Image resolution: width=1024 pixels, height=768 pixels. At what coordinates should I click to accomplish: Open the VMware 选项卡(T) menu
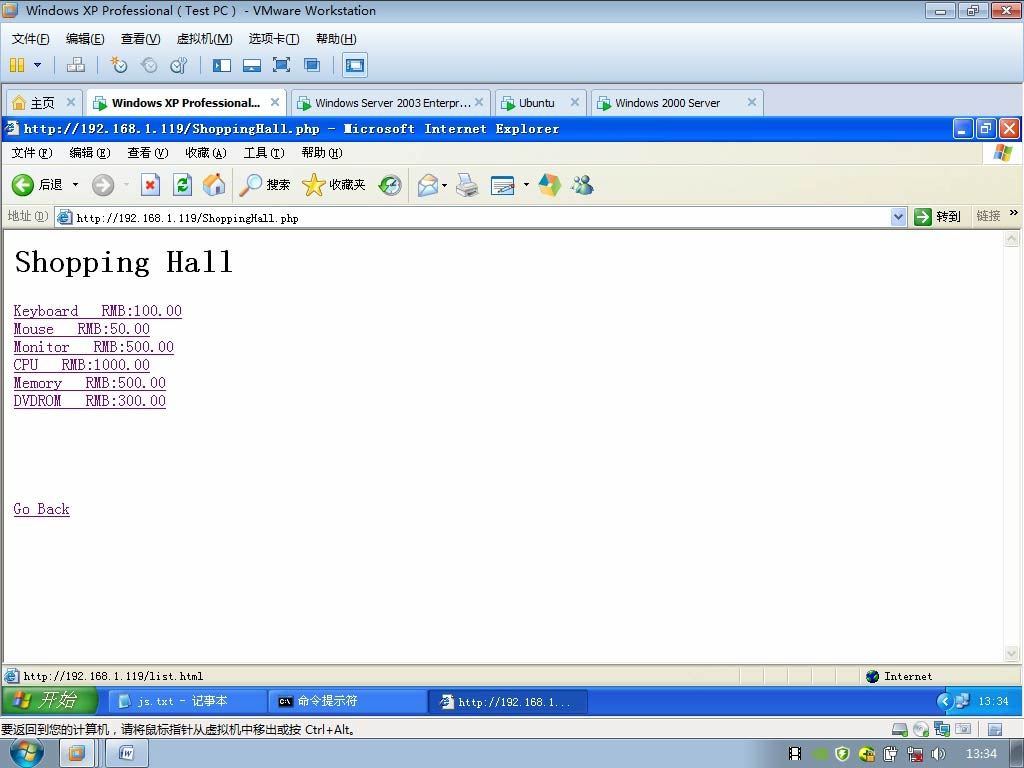pos(274,39)
